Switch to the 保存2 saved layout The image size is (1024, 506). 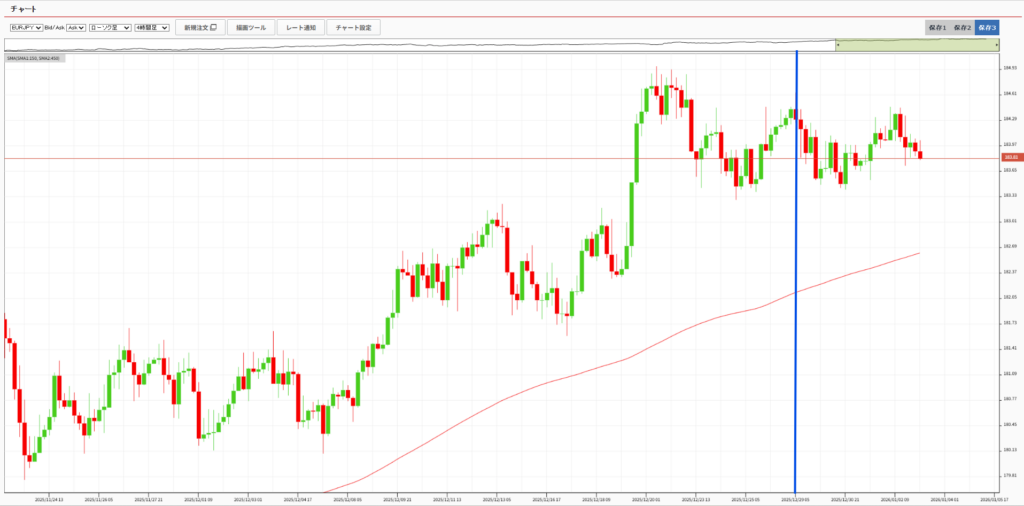click(962, 28)
